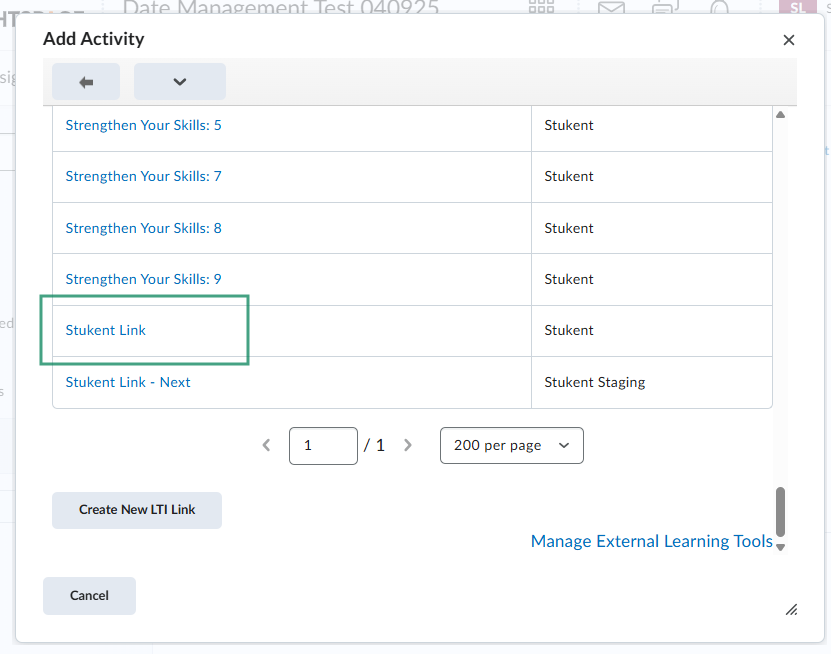Click the Stukent cell in the Stukent Link row

click(651, 331)
